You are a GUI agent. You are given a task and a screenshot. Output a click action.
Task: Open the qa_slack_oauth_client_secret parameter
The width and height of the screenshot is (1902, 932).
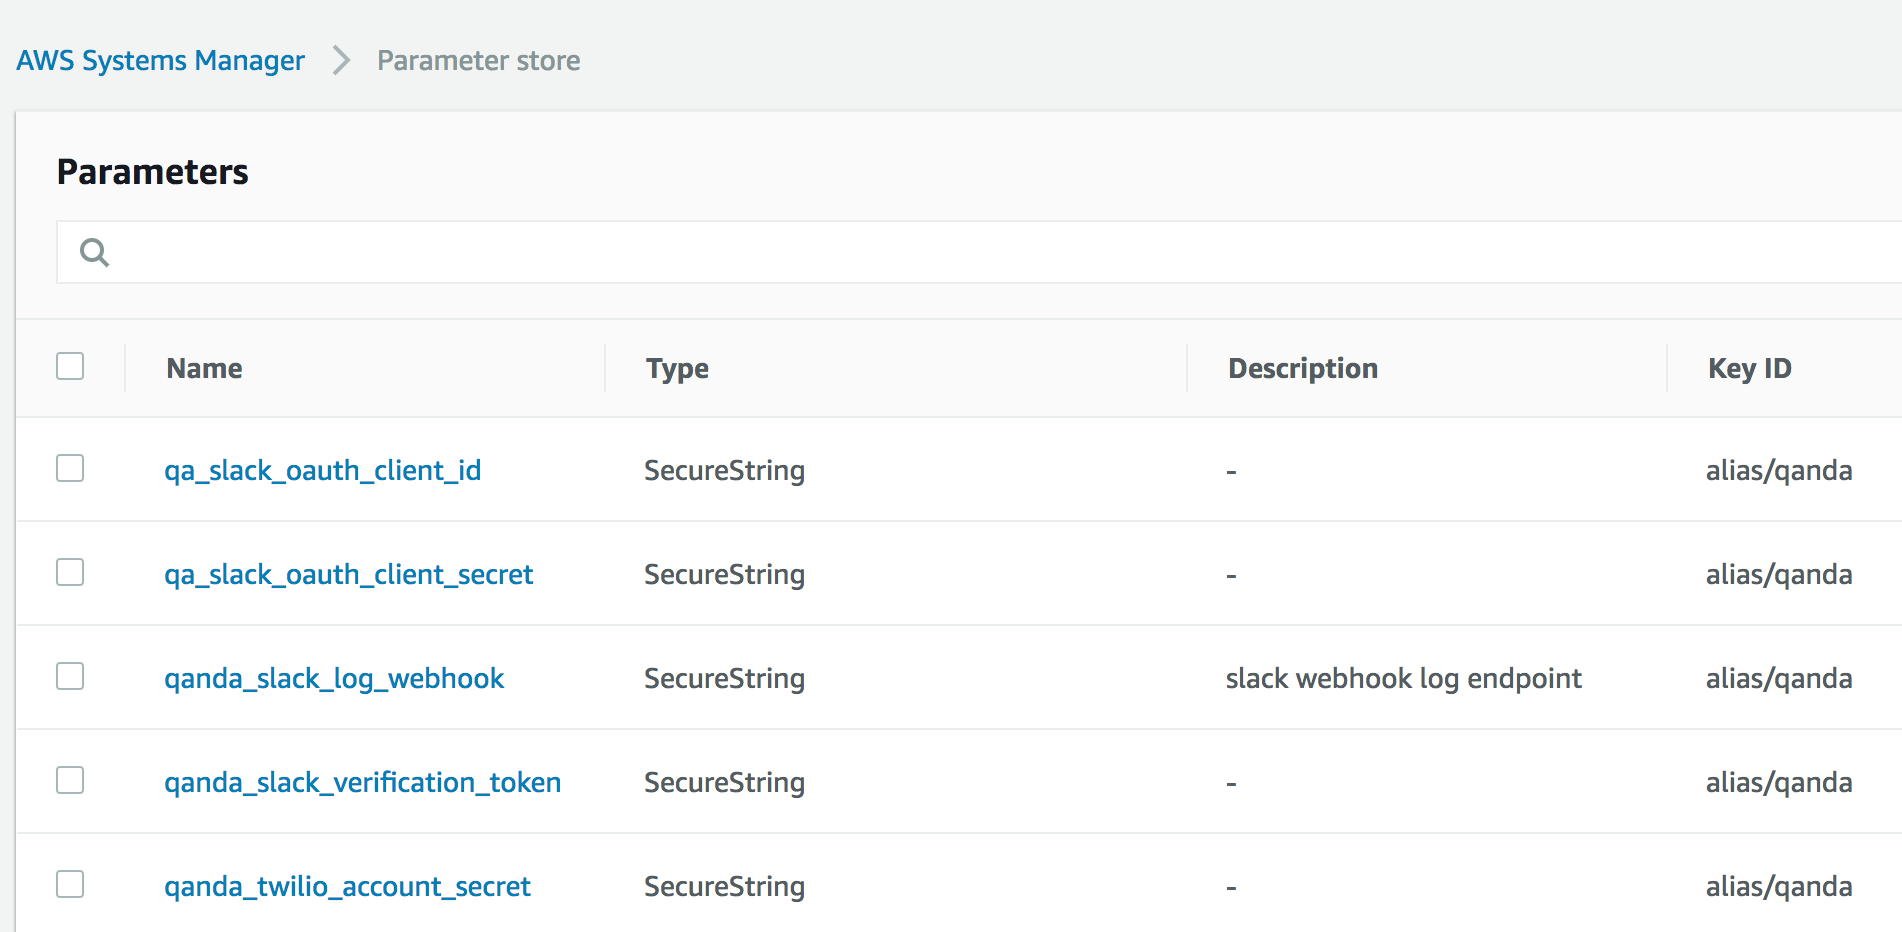348,574
